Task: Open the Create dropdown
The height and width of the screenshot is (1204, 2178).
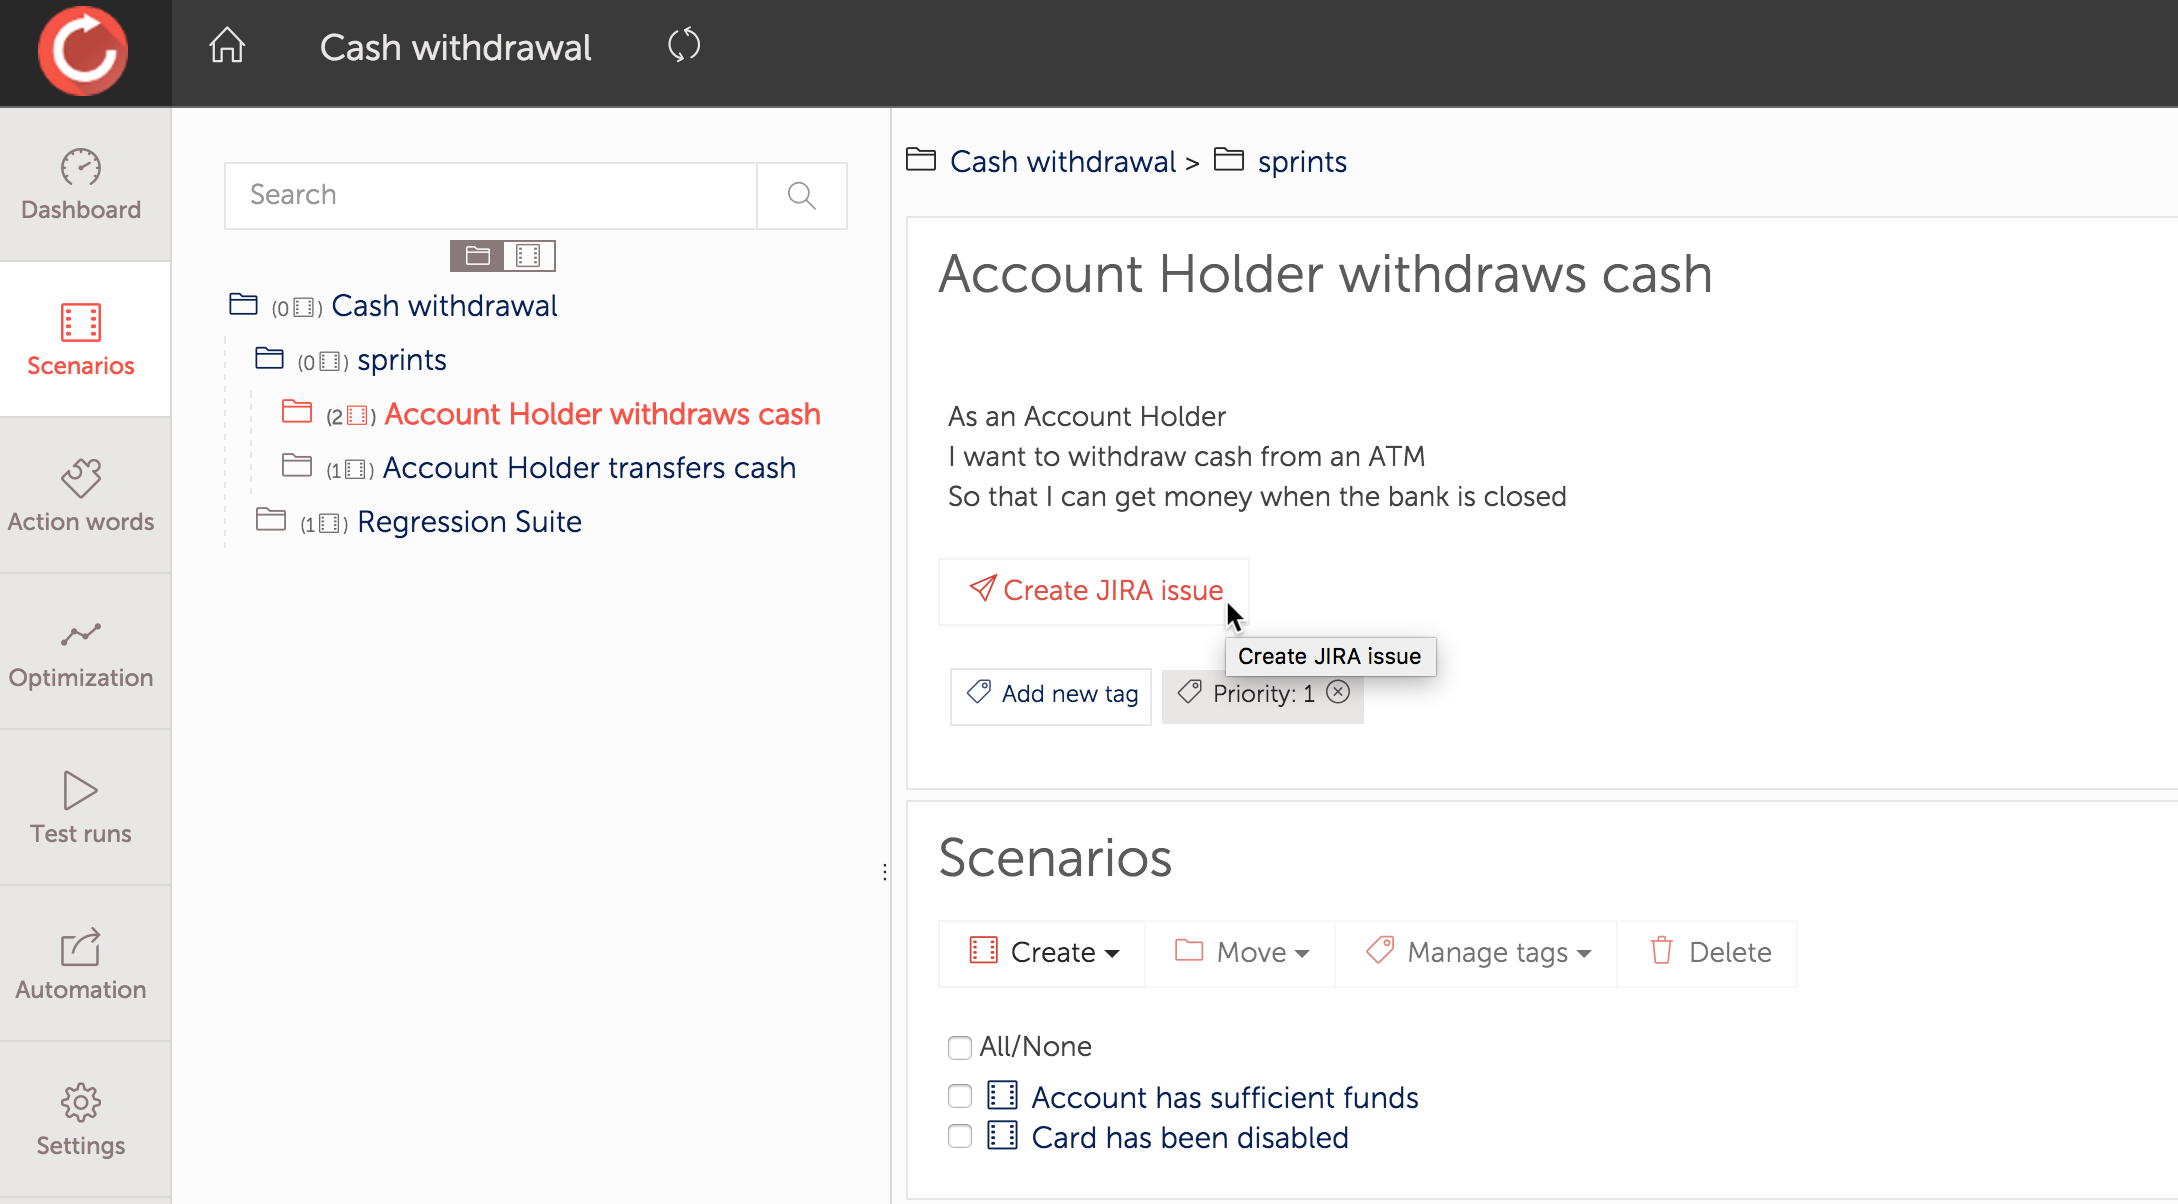Action: coord(1044,952)
